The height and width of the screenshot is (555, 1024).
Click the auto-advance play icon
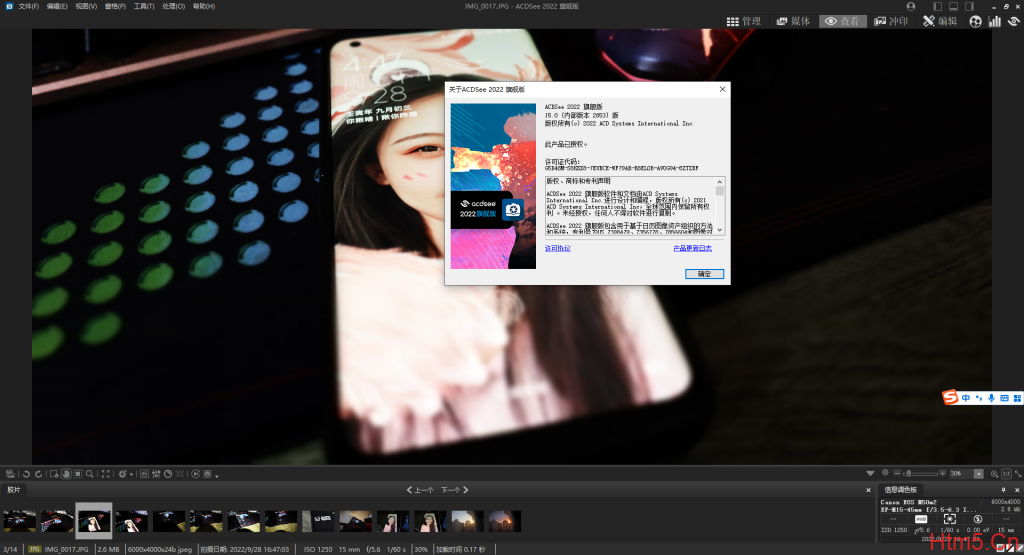tap(195, 474)
